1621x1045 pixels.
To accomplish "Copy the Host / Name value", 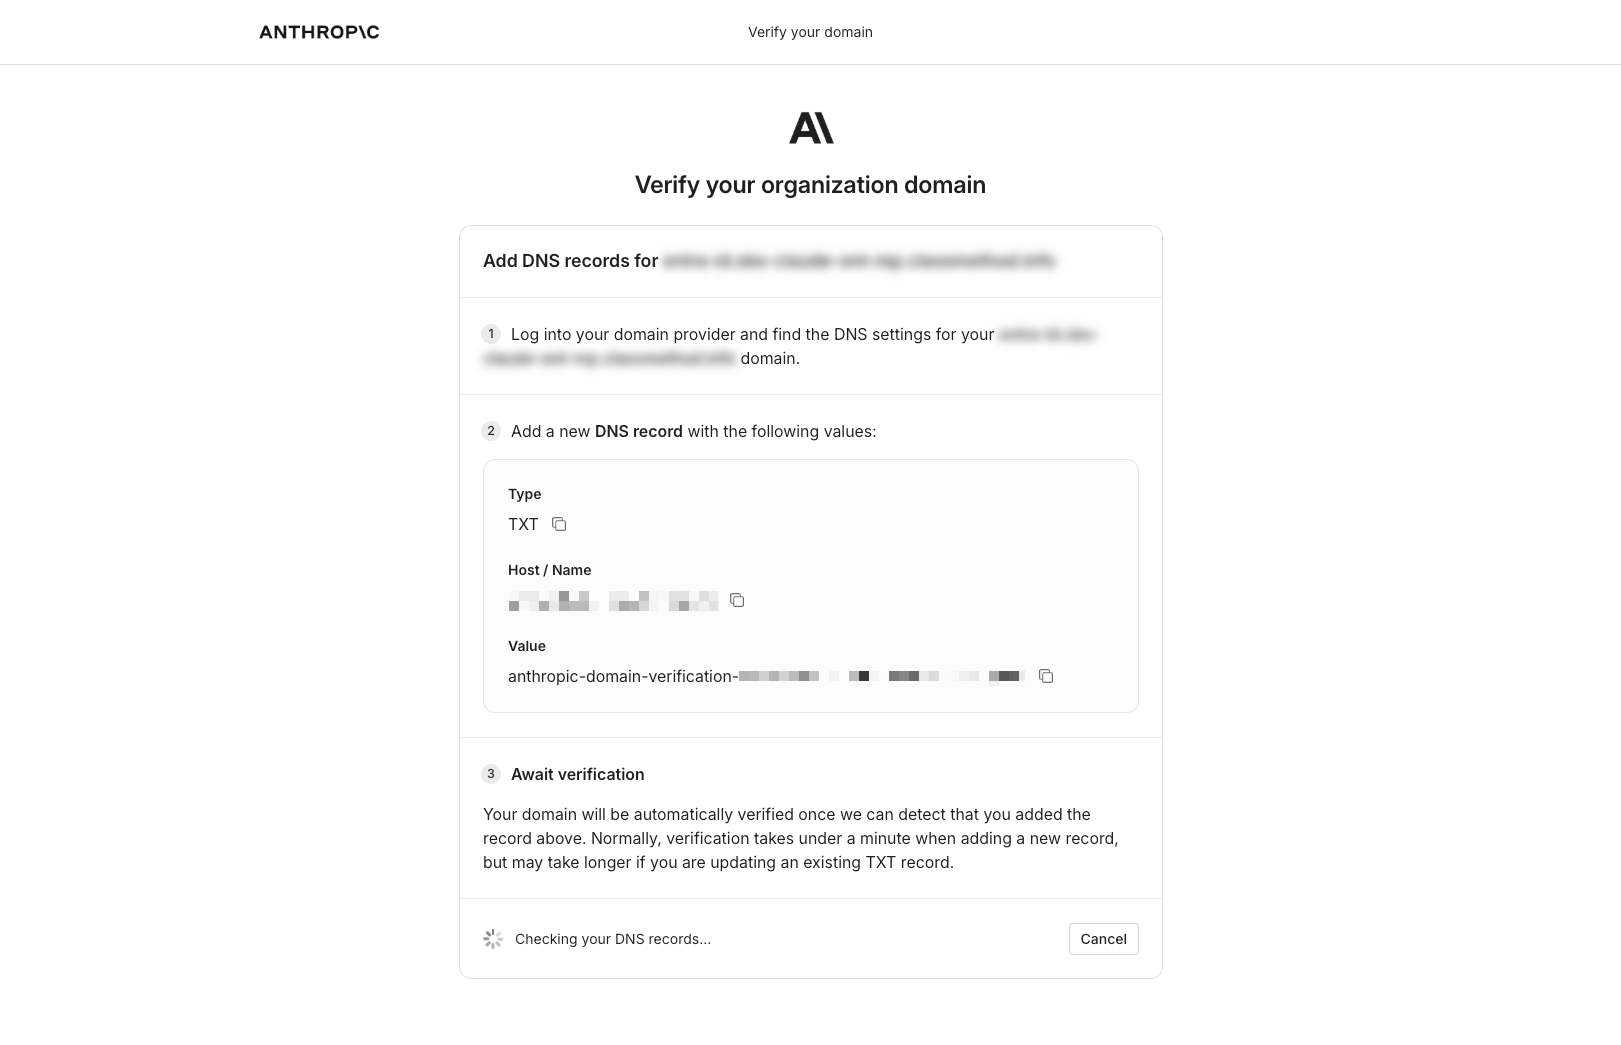I will (x=737, y=600).
